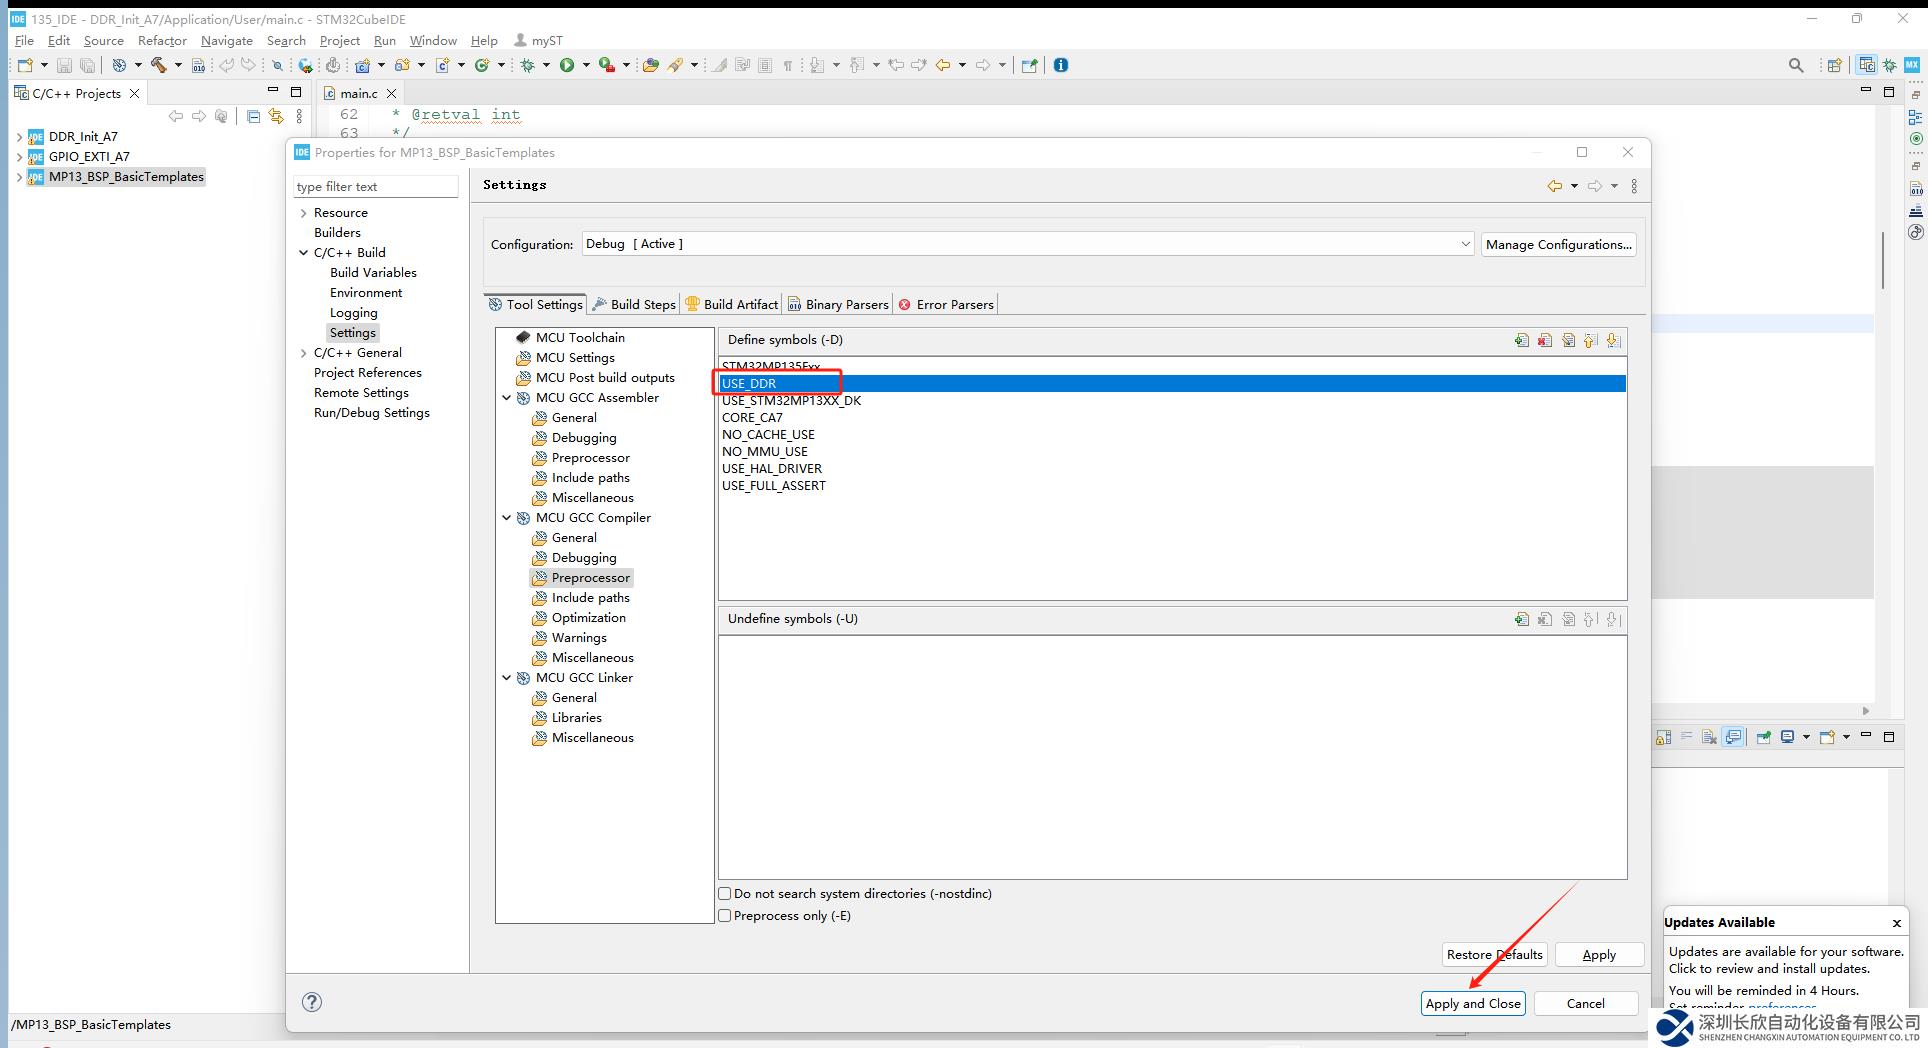The height and width of the screenshot is (1048, 1928).
Task: Click the build hammer icon in main toolbar
Action: 158,65
